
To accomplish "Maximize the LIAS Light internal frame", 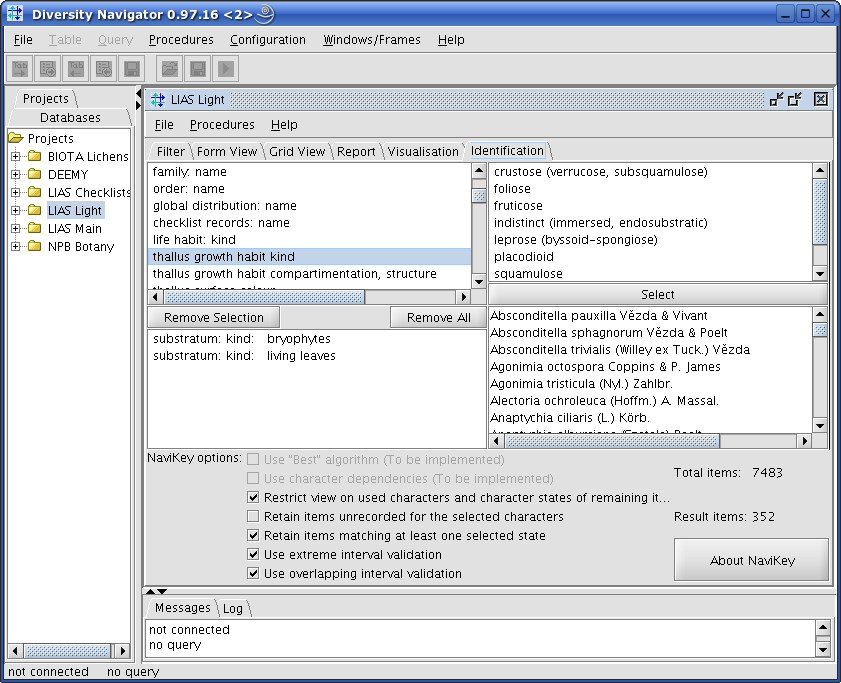I will point(794,99).
